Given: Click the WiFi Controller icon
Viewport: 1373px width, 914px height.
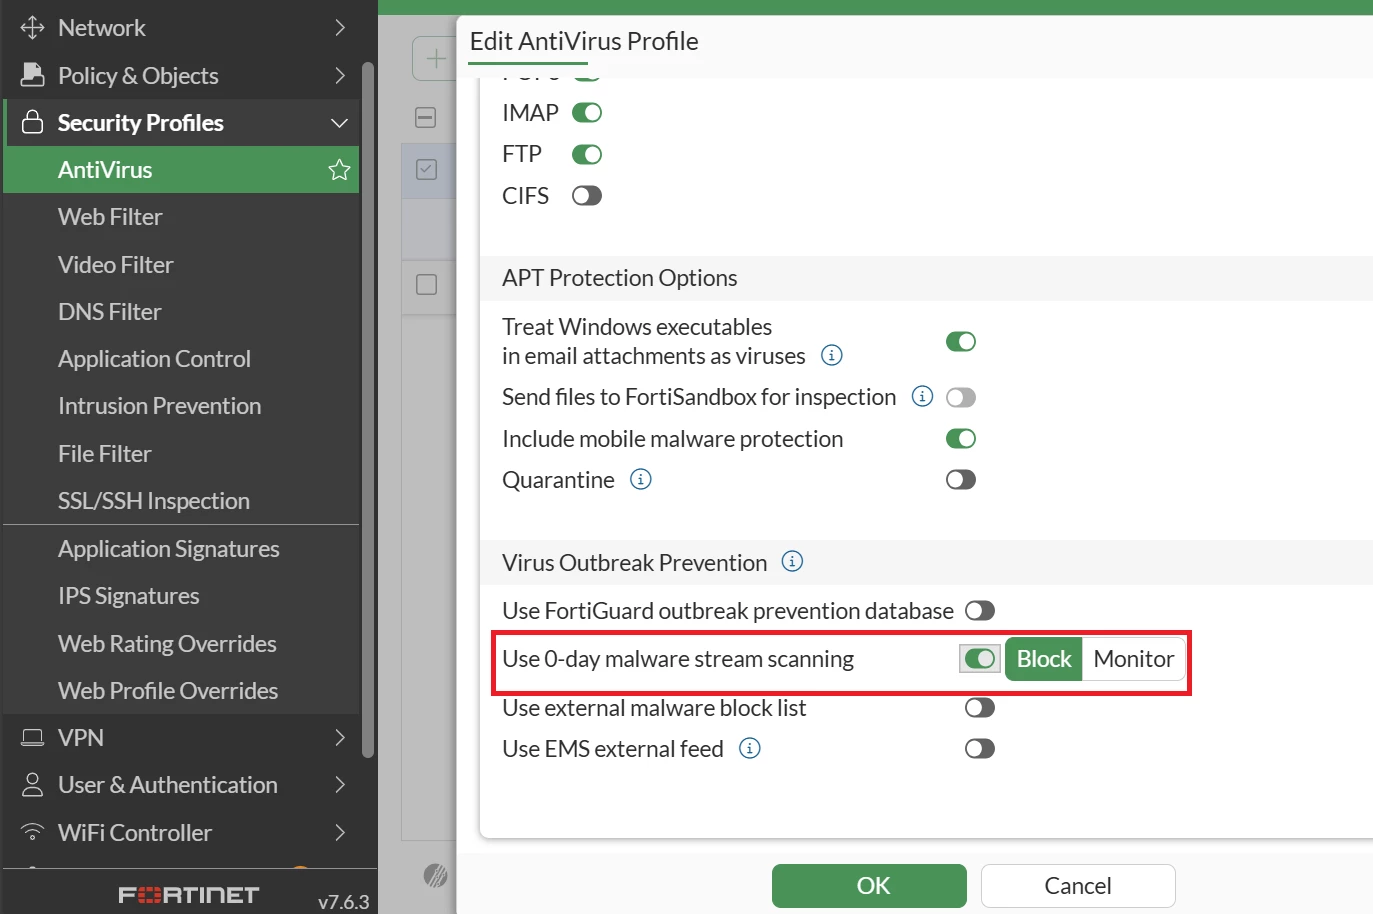Looking at the screenshot, I should click(32, 832).
